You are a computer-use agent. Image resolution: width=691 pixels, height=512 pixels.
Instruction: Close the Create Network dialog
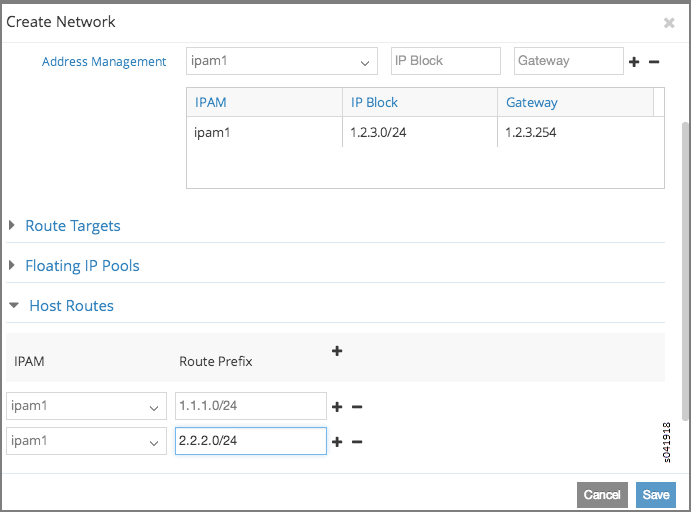tap(669, 22)
